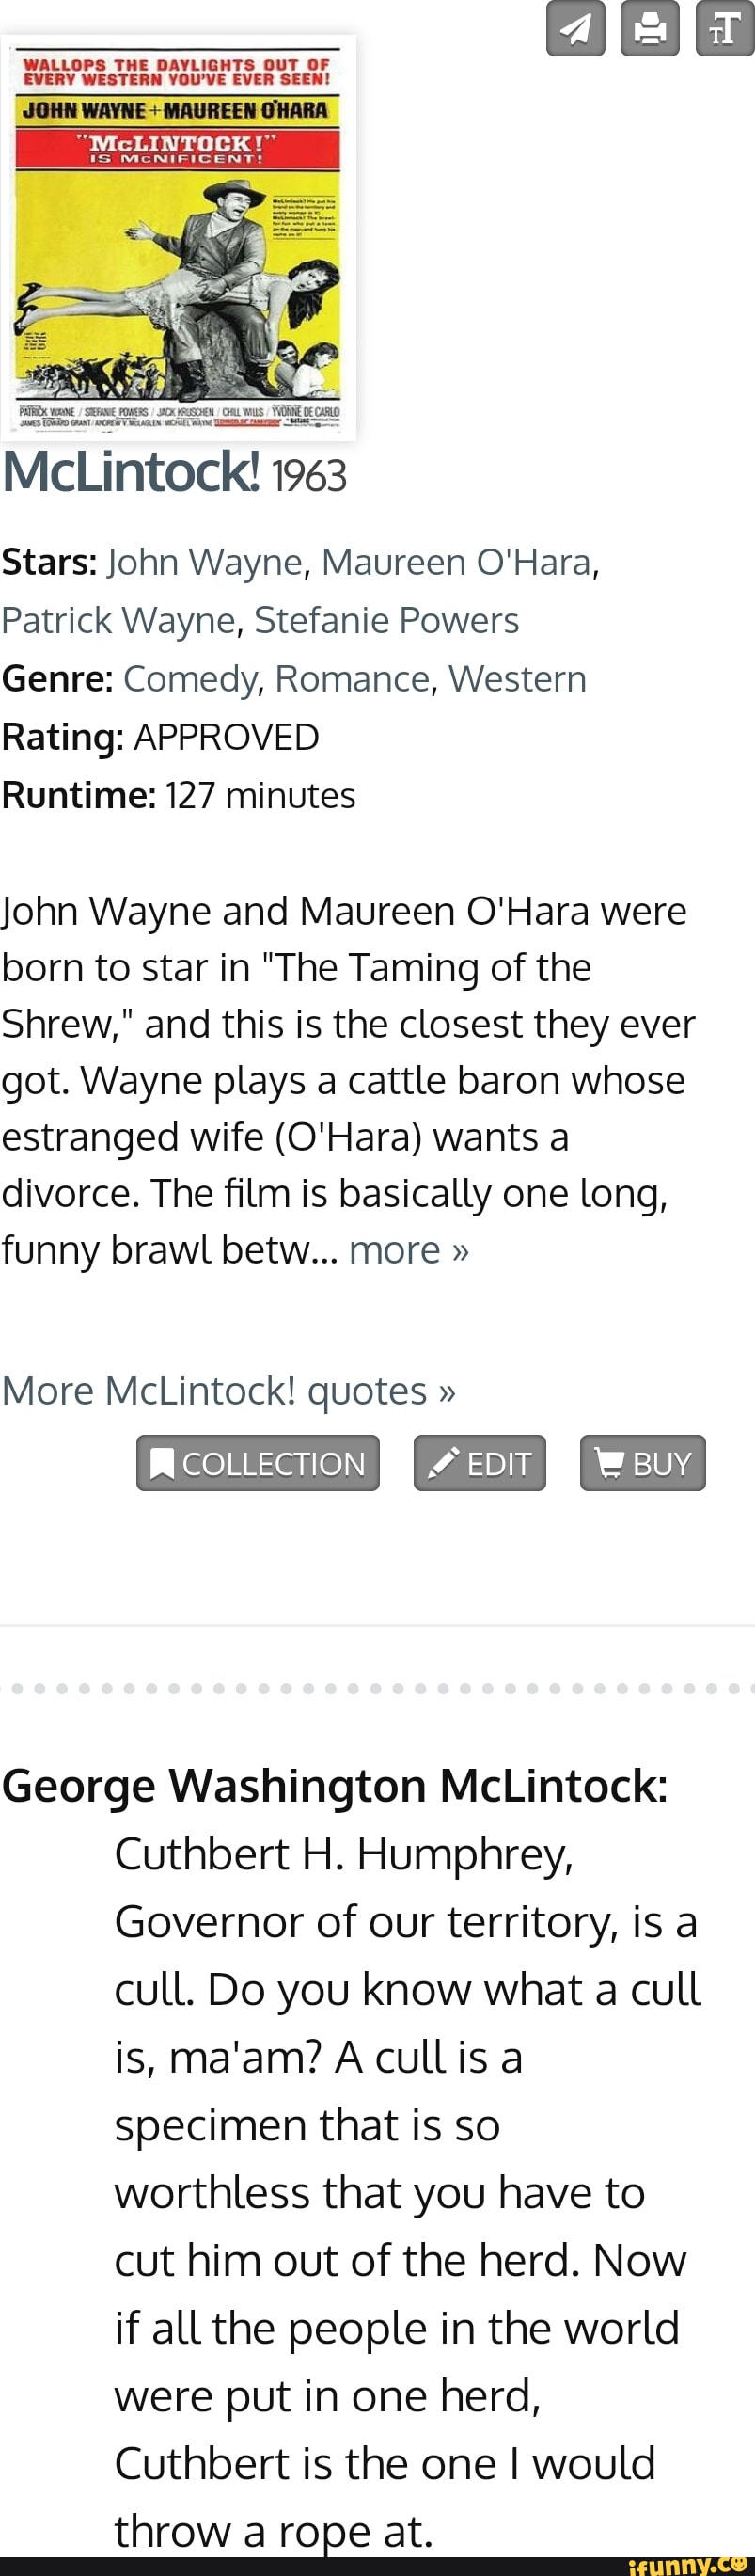Screen dimensions: 755x2576
Task: Click the ifunny.co watermark logo
Action: (x=690, y=2565)
